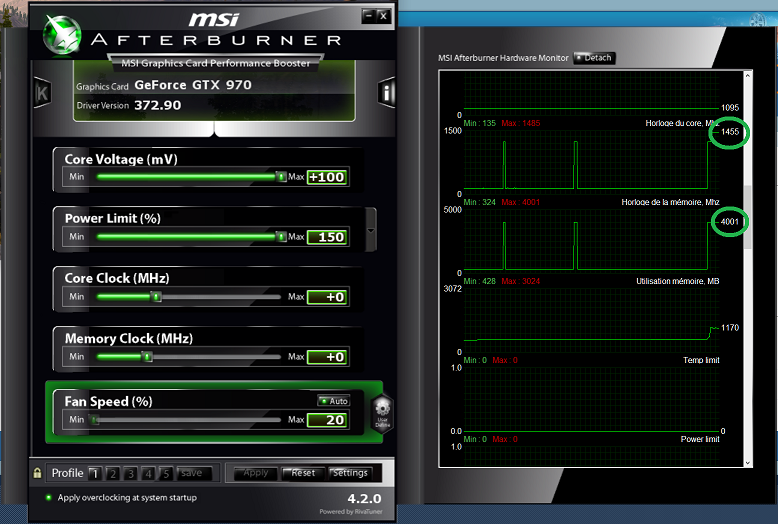The image size is (778, 524).
Task: Open the information i side button
Action: coord(386,92)
